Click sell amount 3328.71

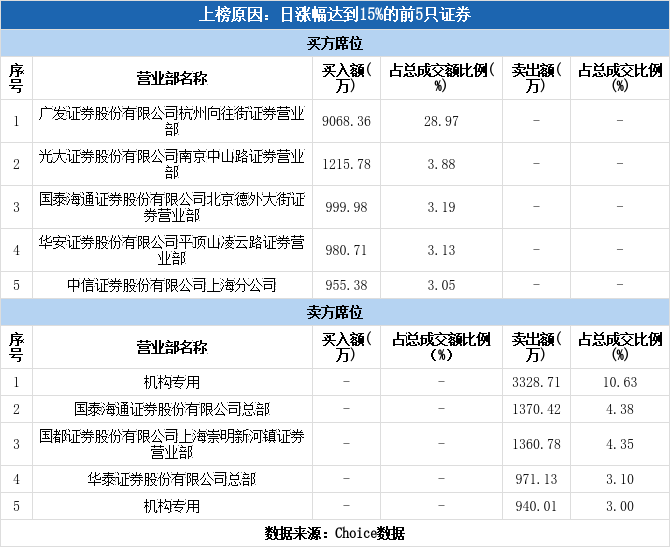tap(536, 382)
